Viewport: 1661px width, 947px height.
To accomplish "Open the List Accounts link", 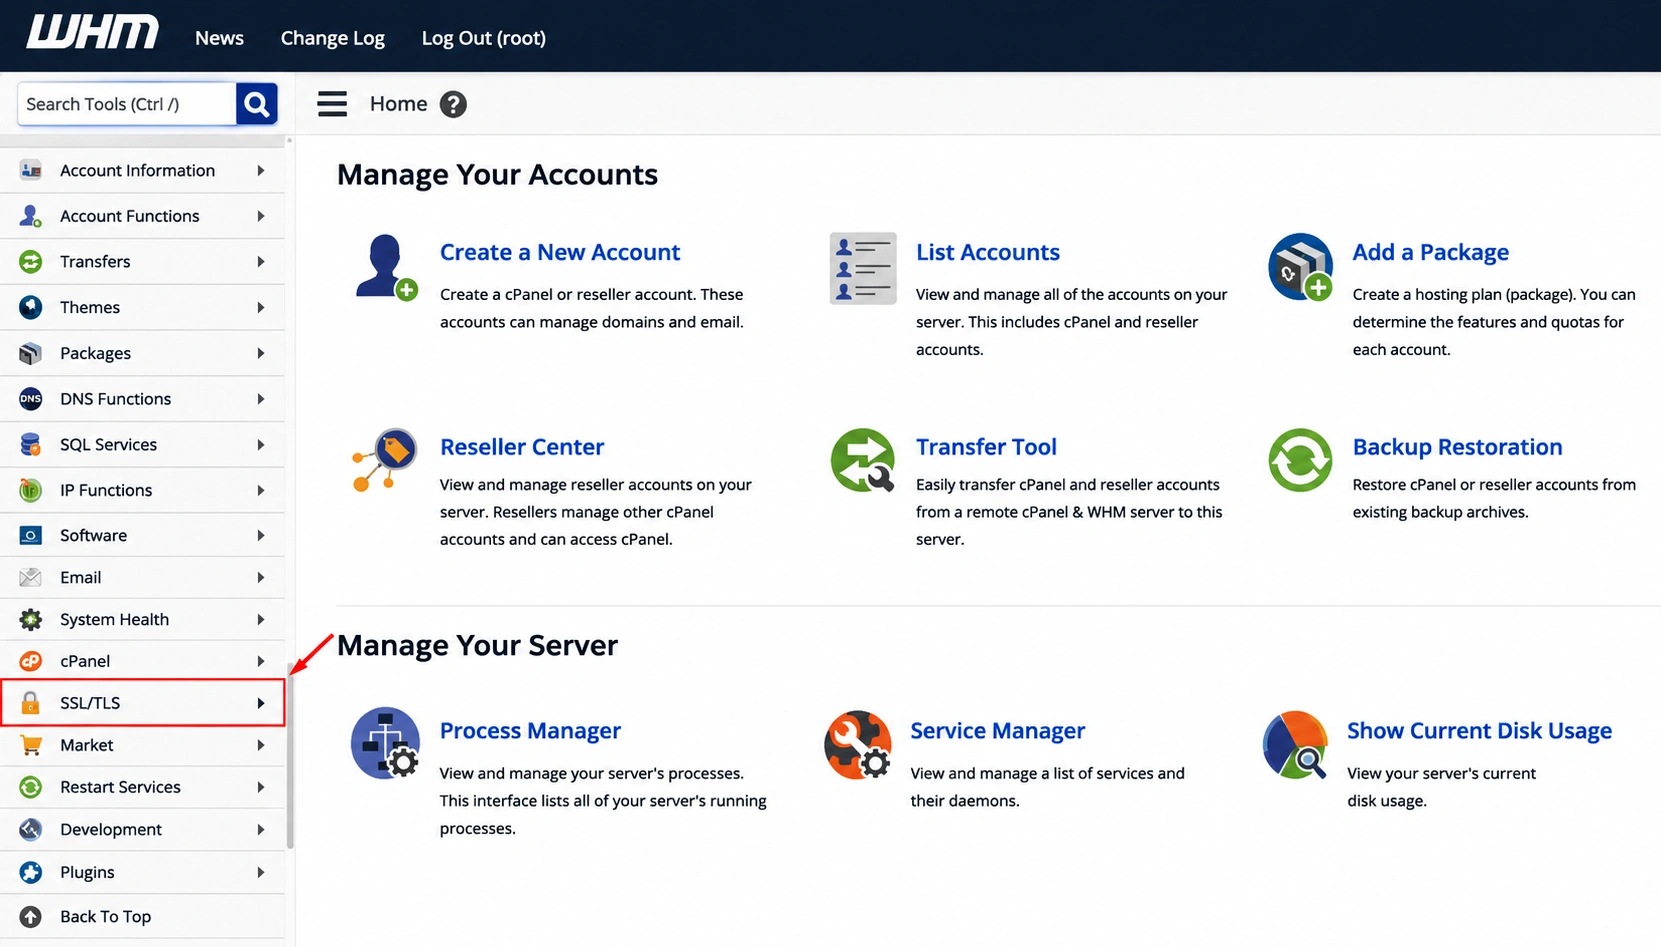I will click(988, 252).
